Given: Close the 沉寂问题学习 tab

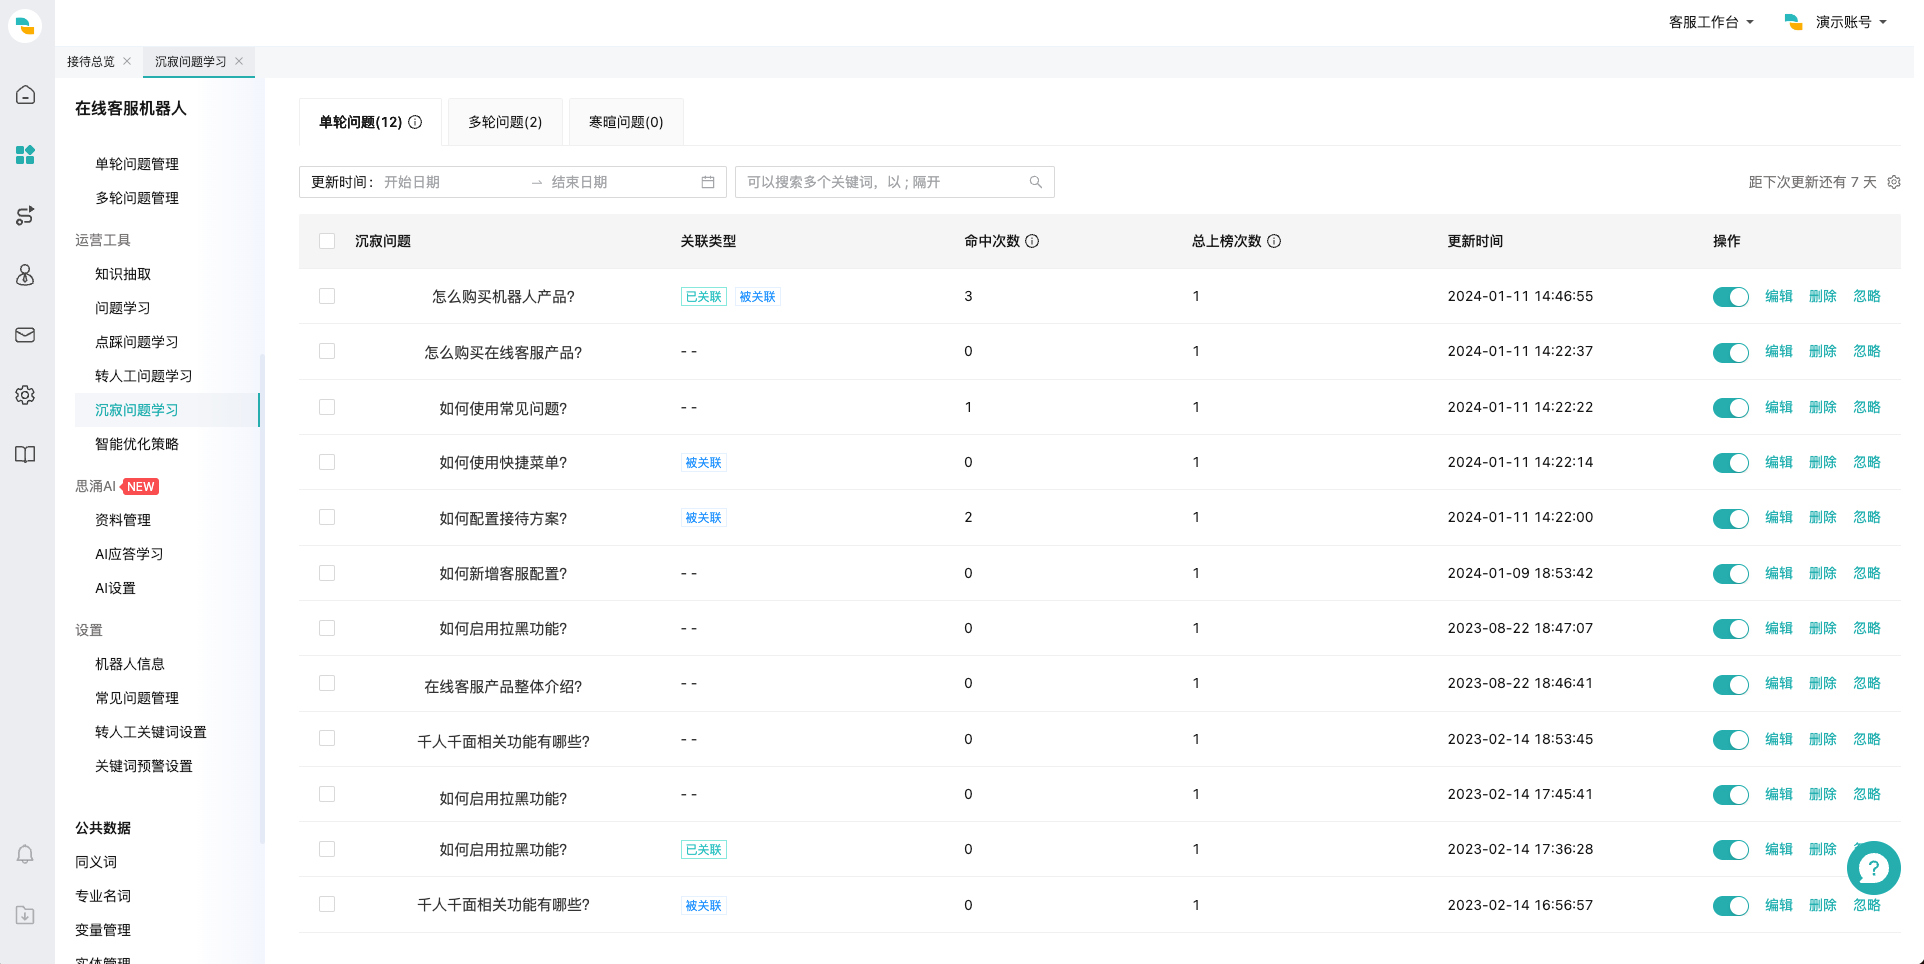Looking at the screenshot, I should [239, 61].
